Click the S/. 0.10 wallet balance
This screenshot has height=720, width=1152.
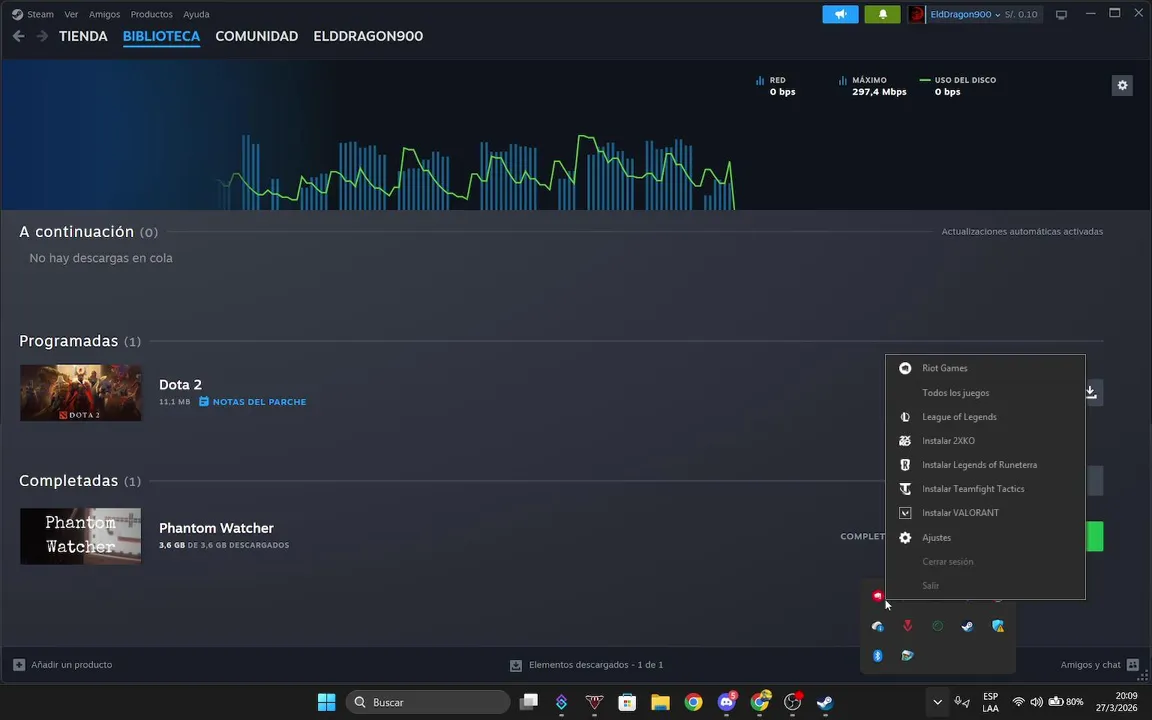[x=1021, y=15]
